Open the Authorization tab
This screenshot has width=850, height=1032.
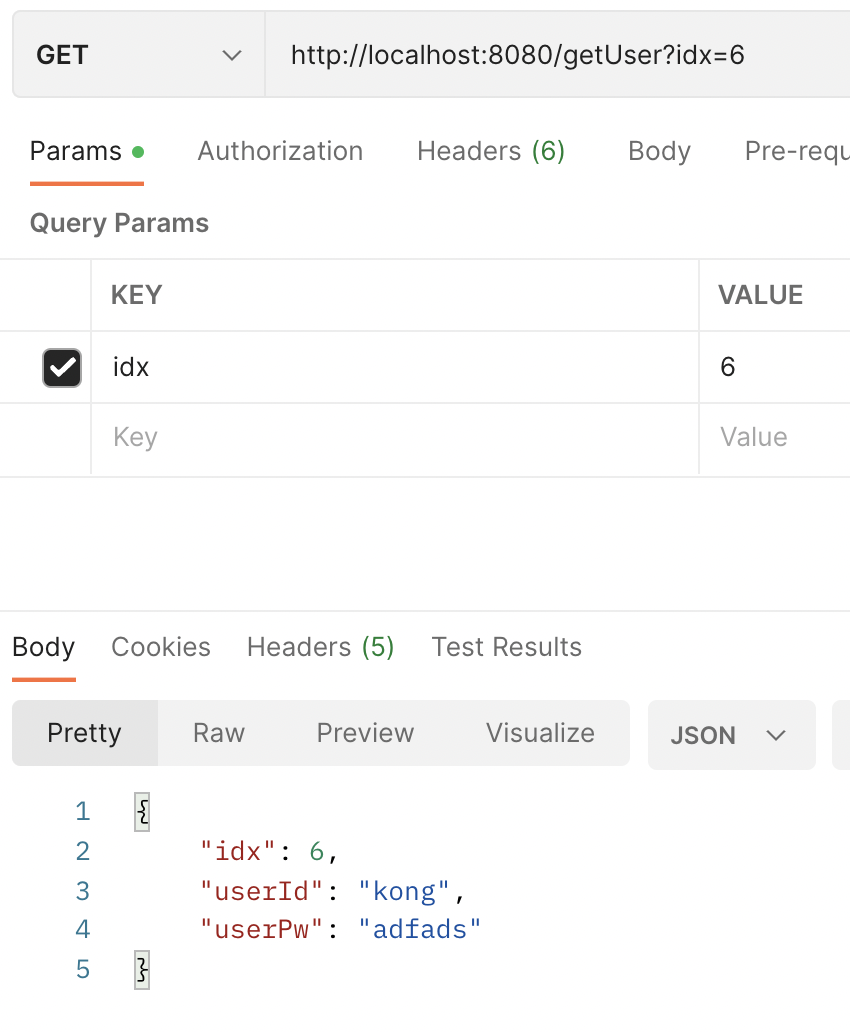pyautogui.click(x=280, y=151)
